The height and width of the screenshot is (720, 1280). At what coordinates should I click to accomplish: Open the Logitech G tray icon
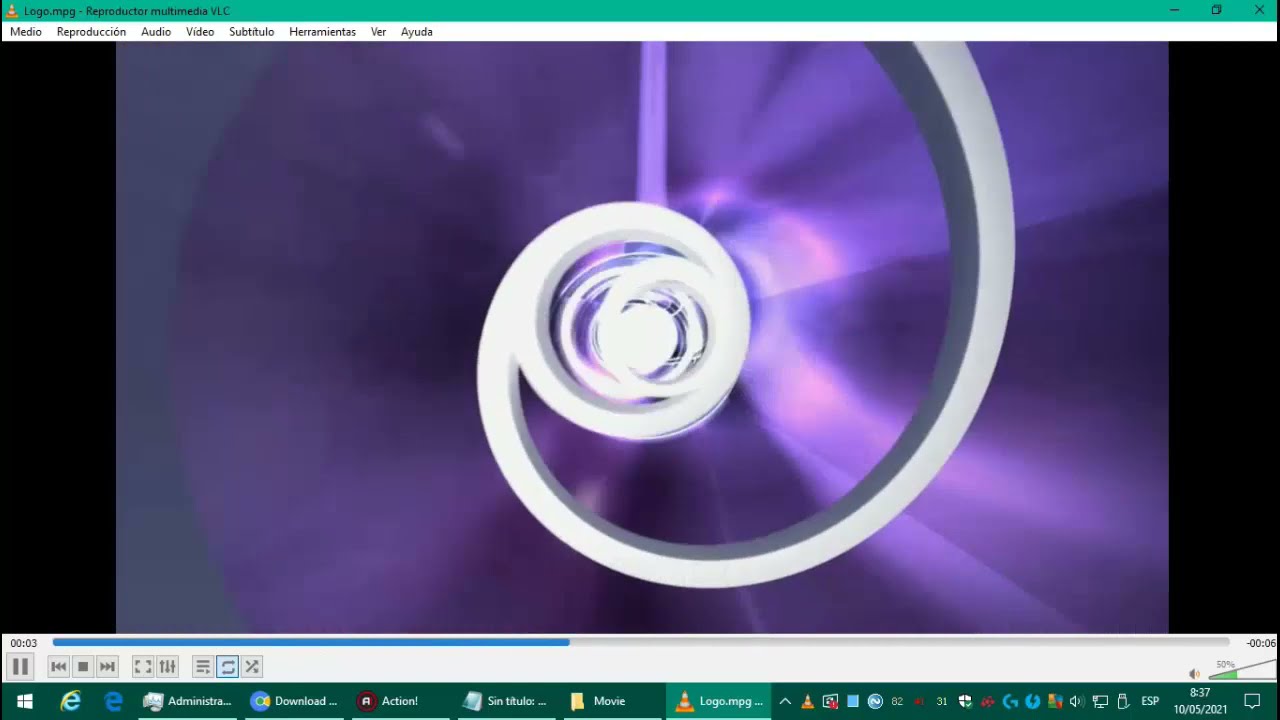click(1010, 701)
